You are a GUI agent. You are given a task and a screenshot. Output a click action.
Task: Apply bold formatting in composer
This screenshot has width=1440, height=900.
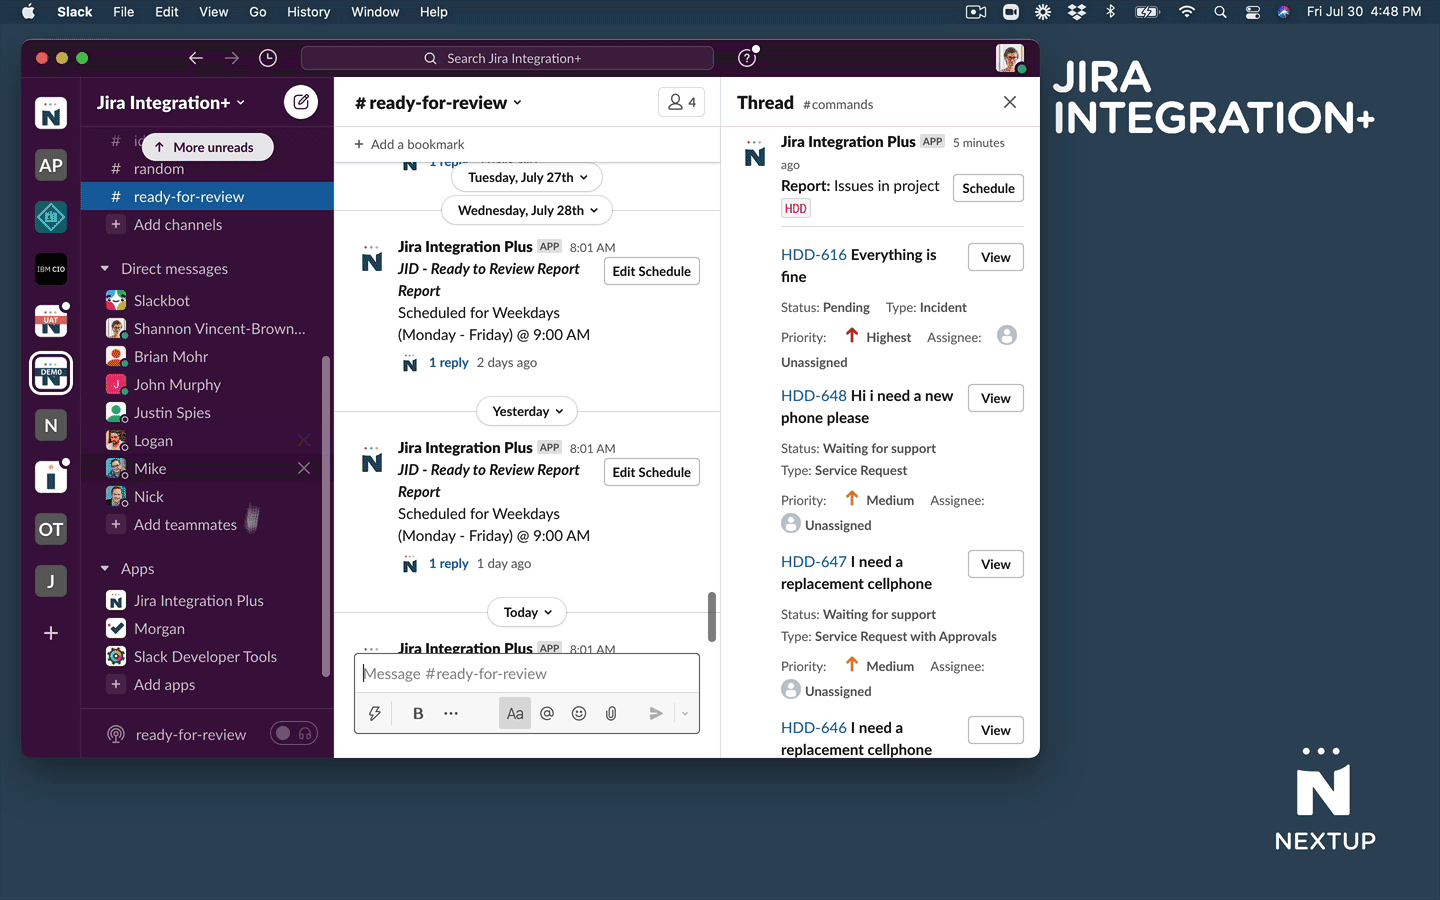pyautogui.click(x=418, y=713)
